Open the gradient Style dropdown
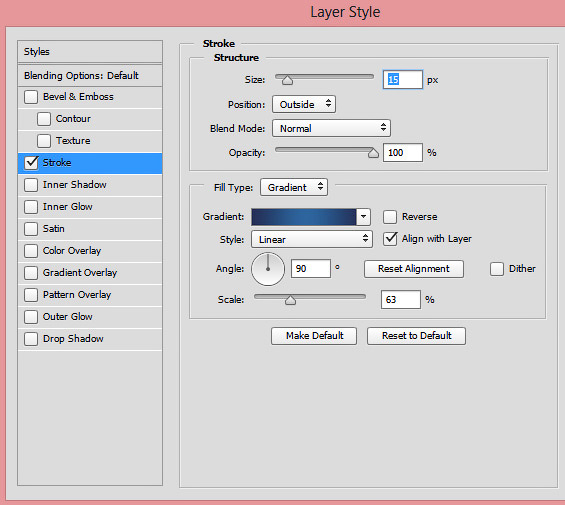The height and width of the screenshot is (505, 565). pyautogui.click(x=312, y=239)
